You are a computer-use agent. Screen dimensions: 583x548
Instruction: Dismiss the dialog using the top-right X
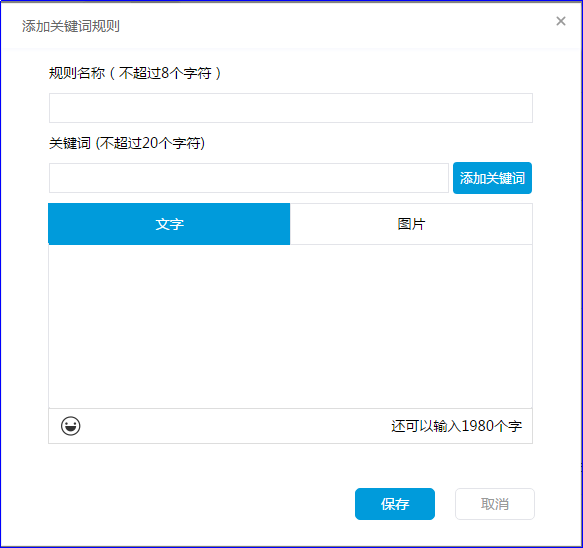pos(561,21)
